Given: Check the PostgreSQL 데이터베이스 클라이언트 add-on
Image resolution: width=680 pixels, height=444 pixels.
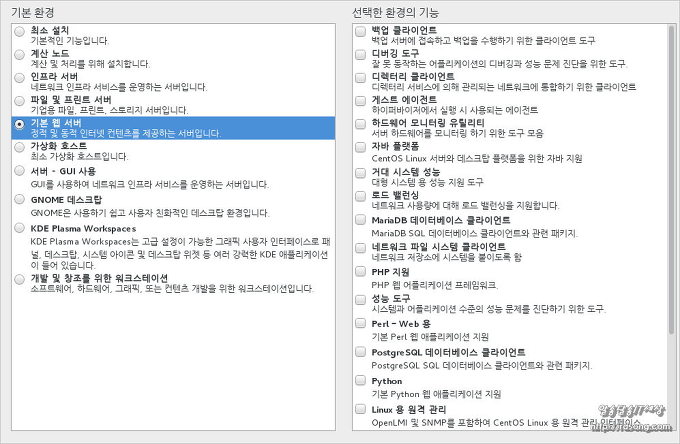Looking at the screenshot, I should (x=359, y=354).
